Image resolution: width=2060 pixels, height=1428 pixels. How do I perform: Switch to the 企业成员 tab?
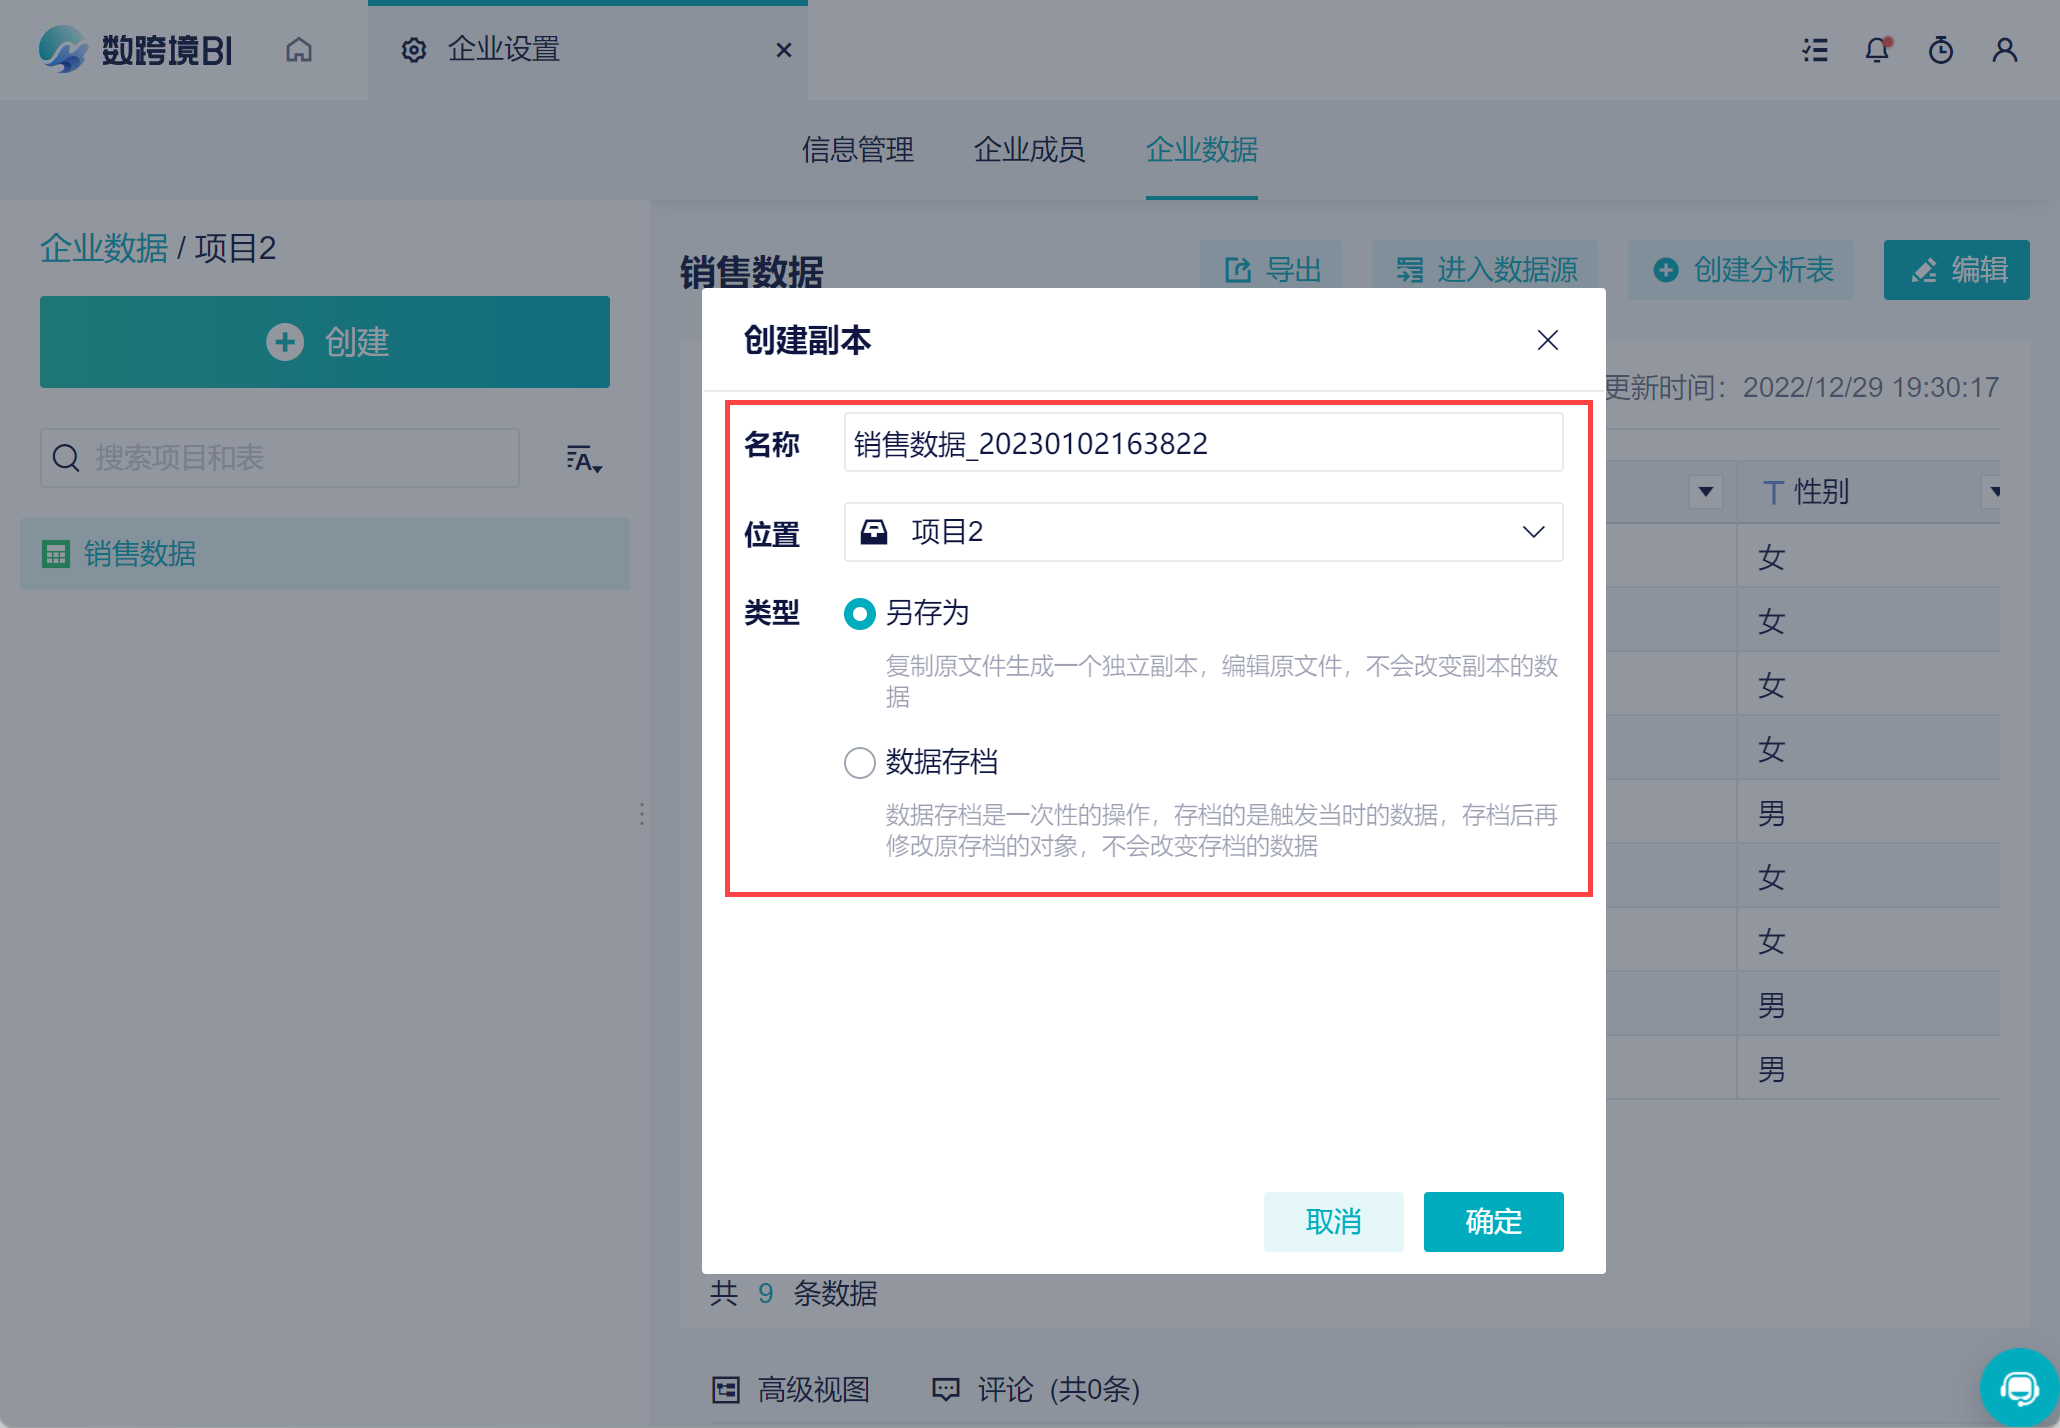click(x=1029, y=150)
